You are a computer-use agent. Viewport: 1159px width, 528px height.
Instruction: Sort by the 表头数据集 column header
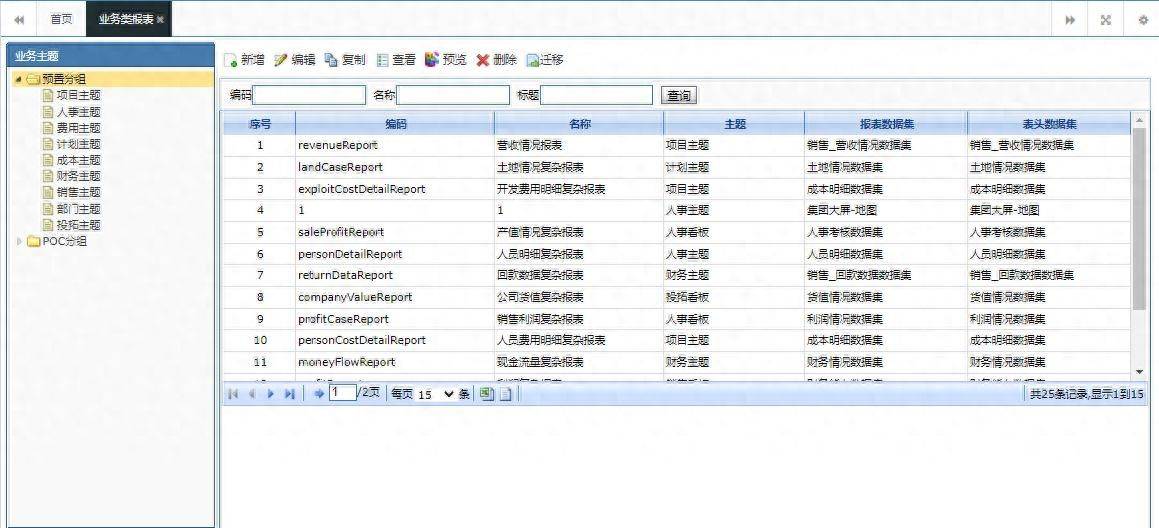point(1049,124)
